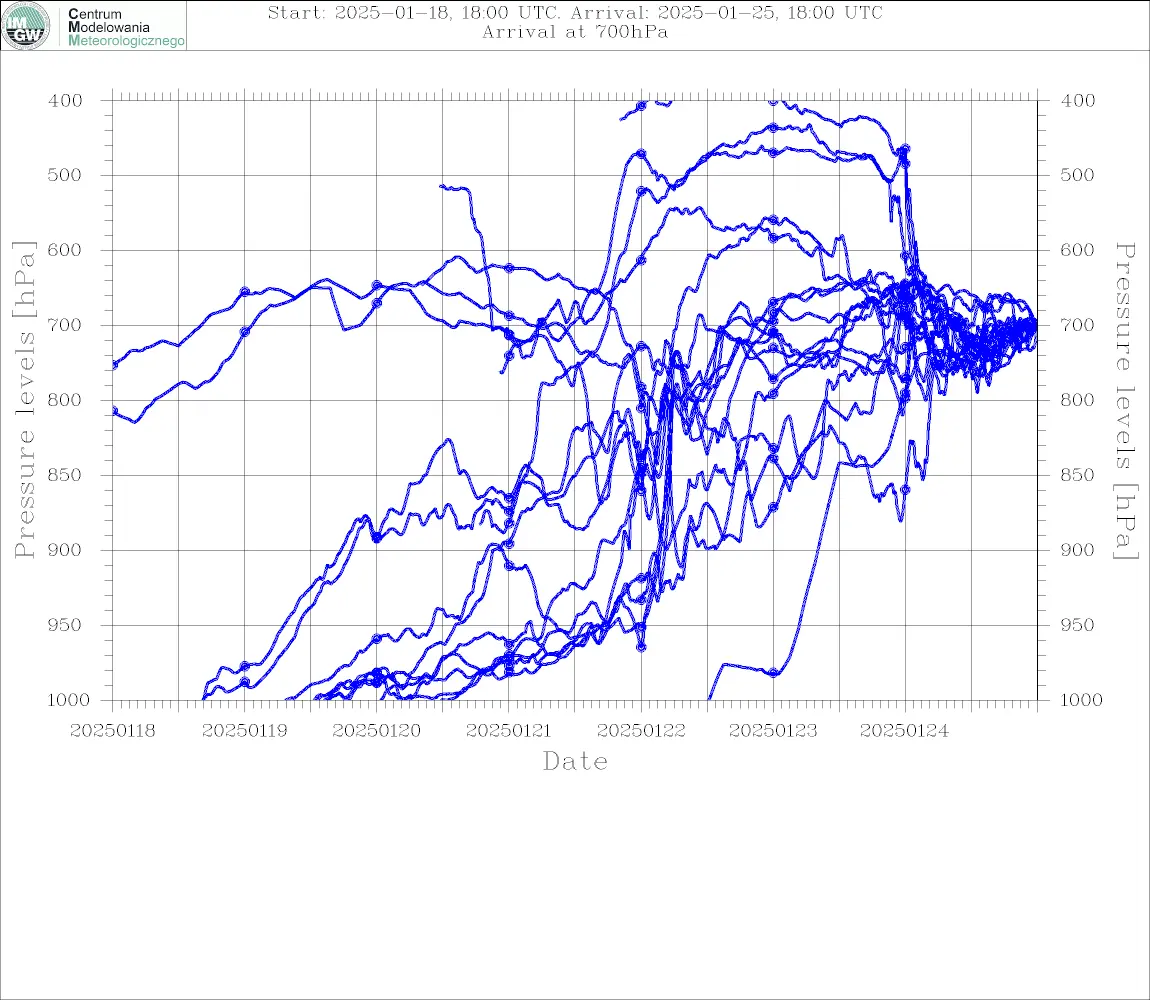Click the right axis 900 label
This screenshot has height=1000, width=1150.
click(1078, 550)
